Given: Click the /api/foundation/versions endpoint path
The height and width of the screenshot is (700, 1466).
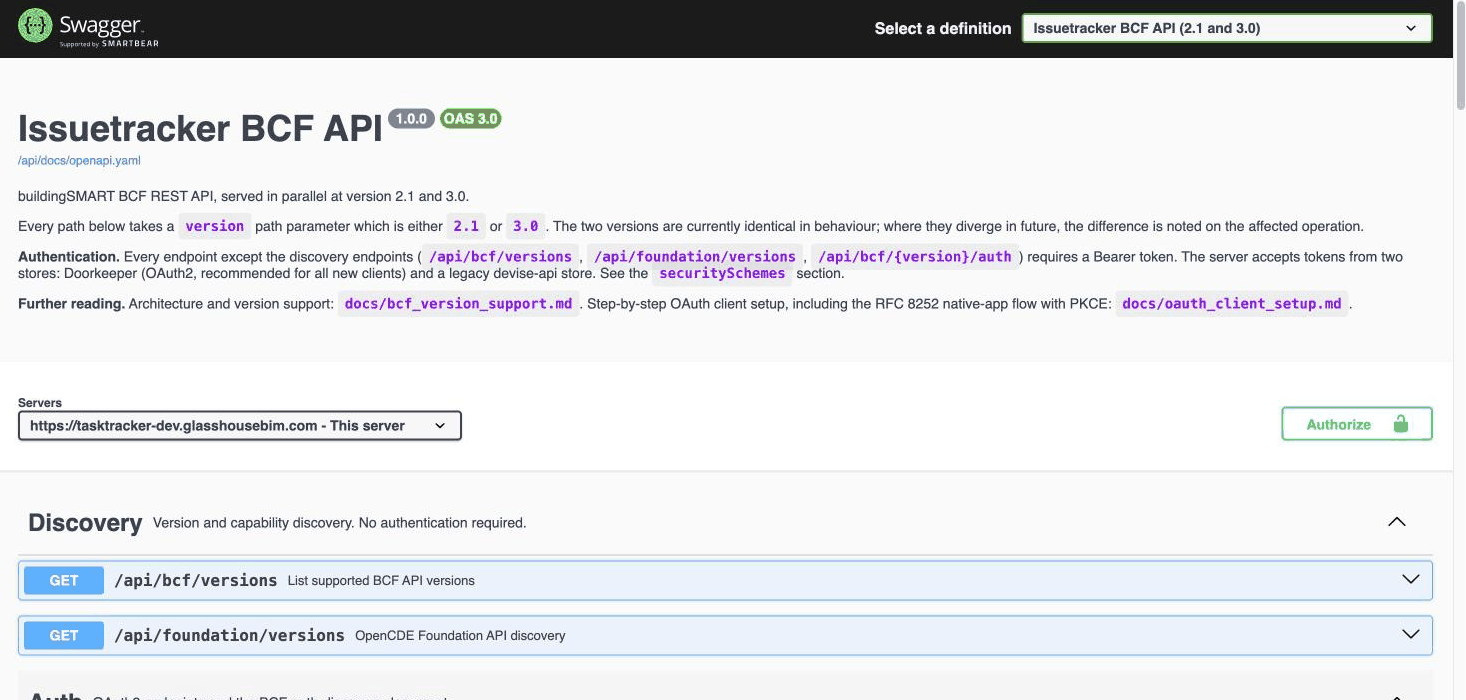Looking at the screenshot, I should click(x=229, y=635).
